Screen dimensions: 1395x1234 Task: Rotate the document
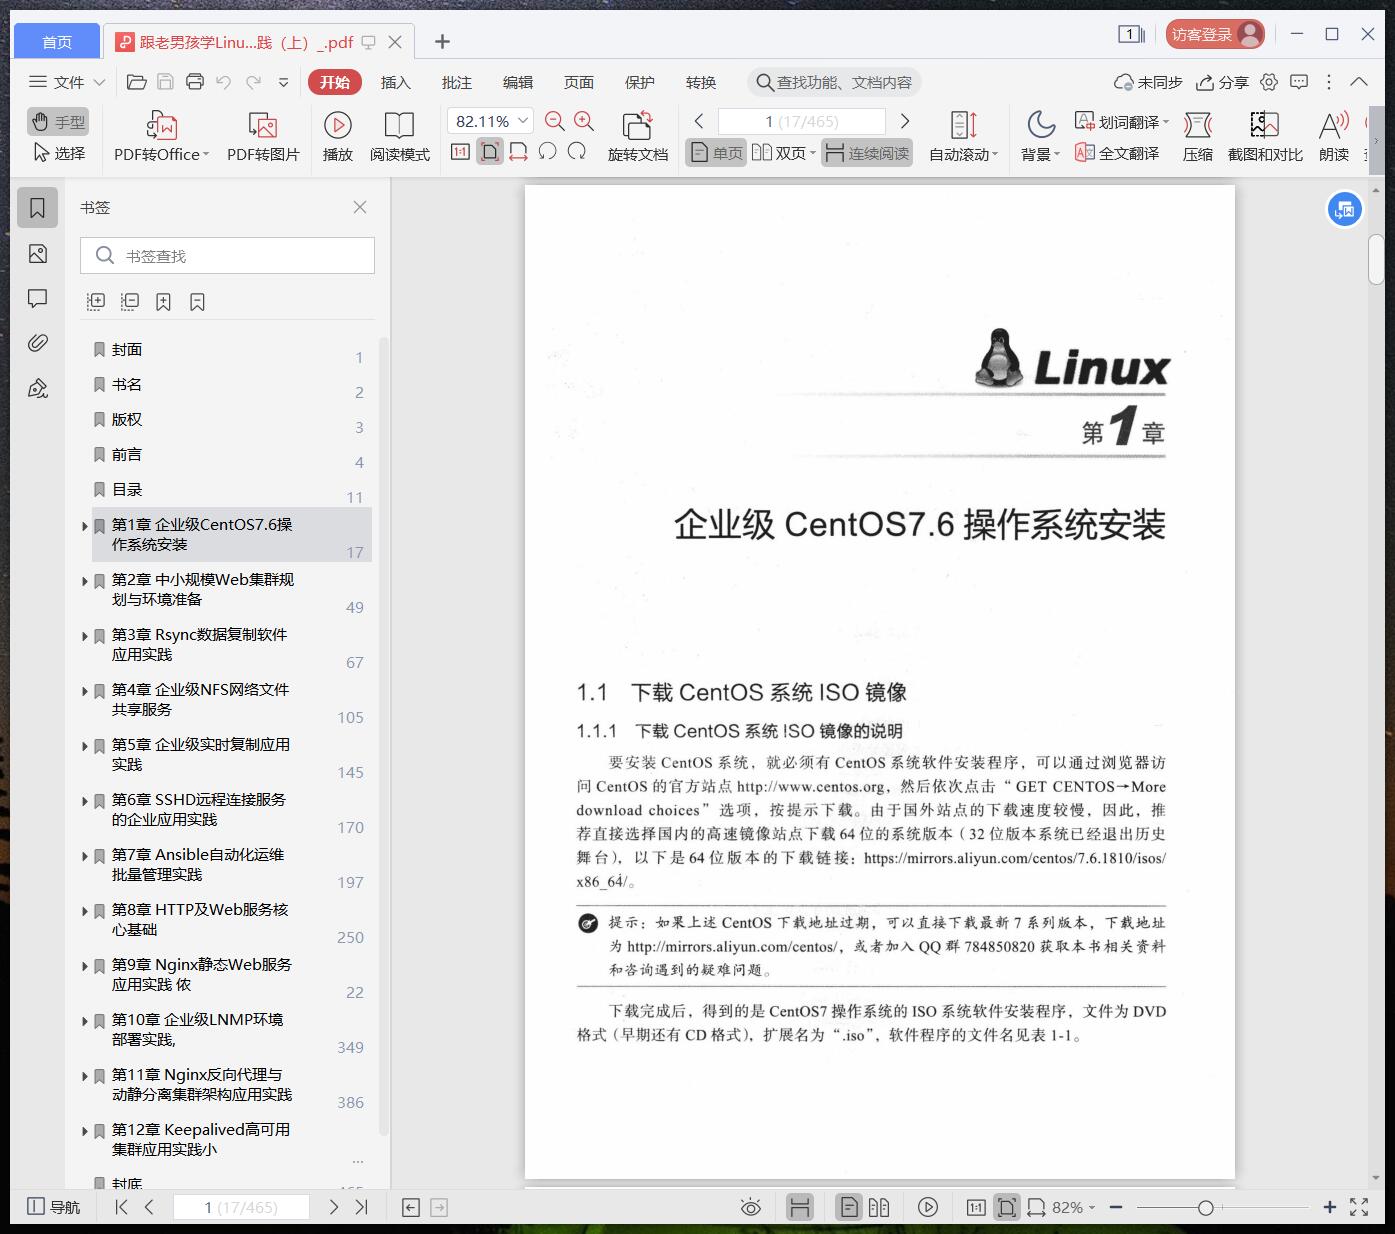(637, 136)
